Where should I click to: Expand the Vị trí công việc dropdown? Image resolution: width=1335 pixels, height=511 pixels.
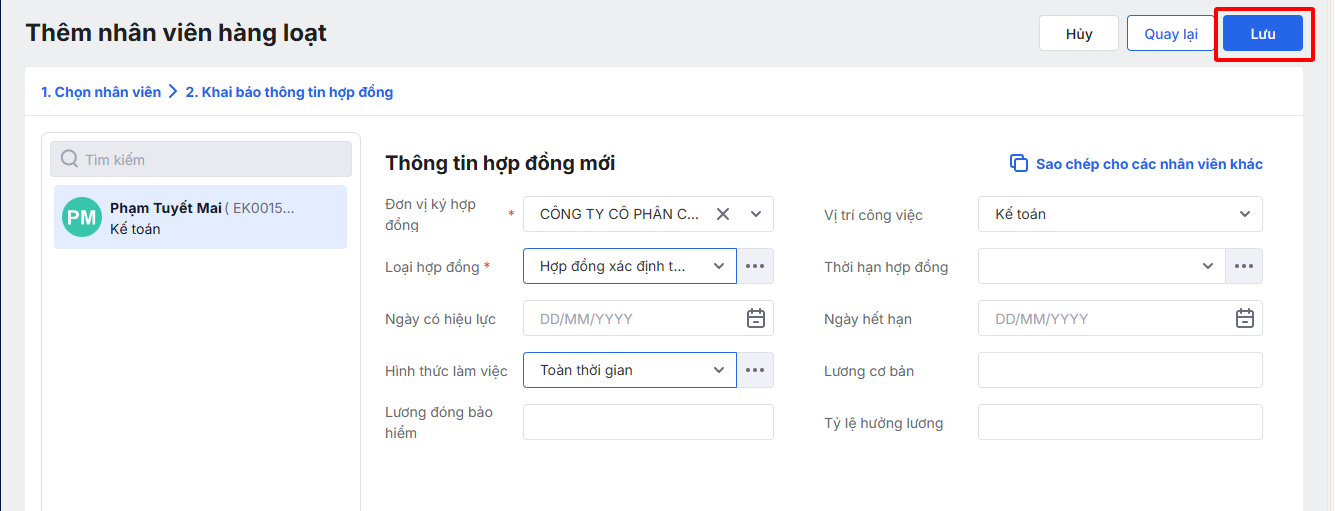click(x=1244, y=214)
